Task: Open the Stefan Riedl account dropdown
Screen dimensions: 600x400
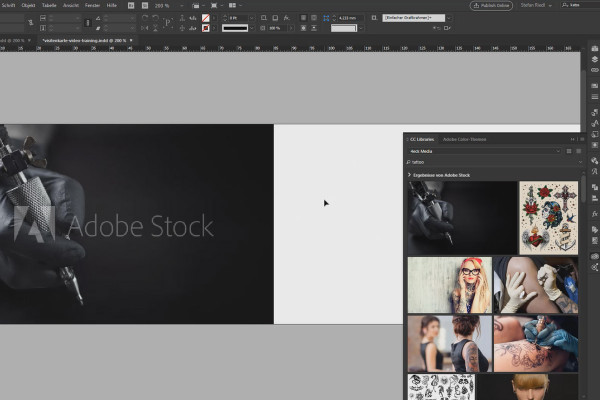Action: click(x=536, y=5)
